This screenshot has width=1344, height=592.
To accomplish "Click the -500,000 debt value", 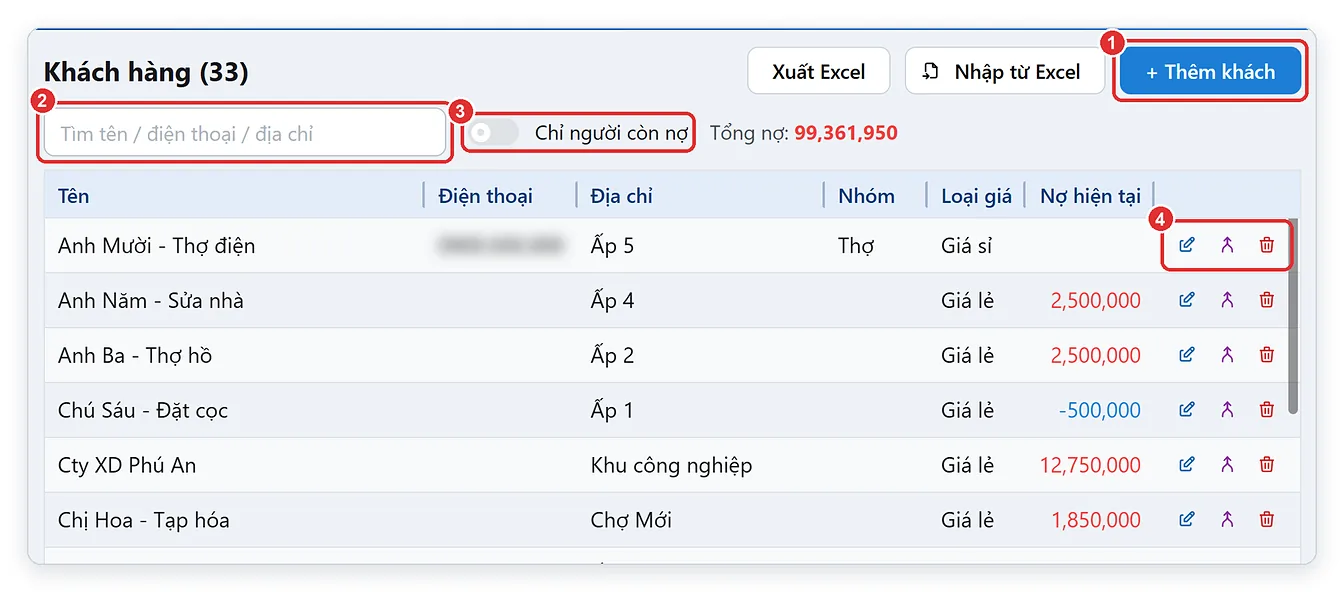I will click(1100, 411).
